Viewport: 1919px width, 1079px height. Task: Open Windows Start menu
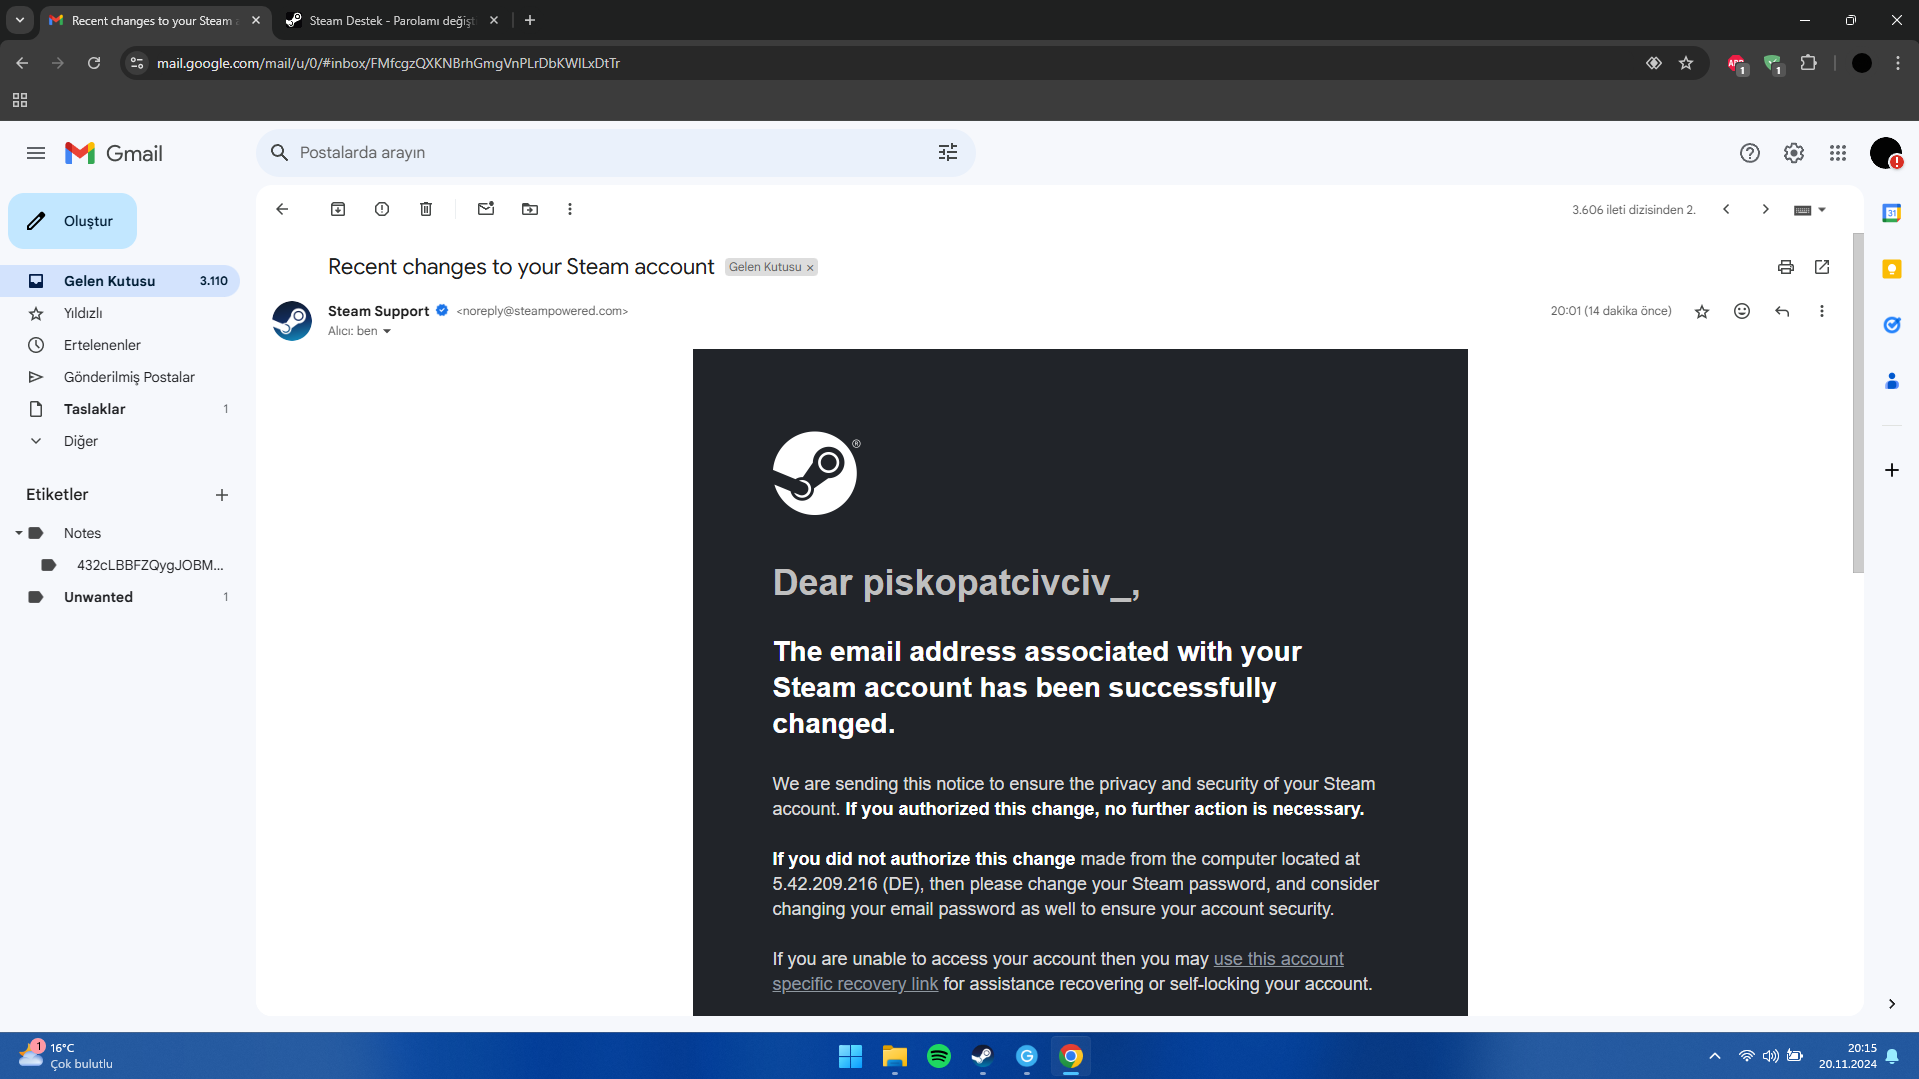click(850, 1056)
